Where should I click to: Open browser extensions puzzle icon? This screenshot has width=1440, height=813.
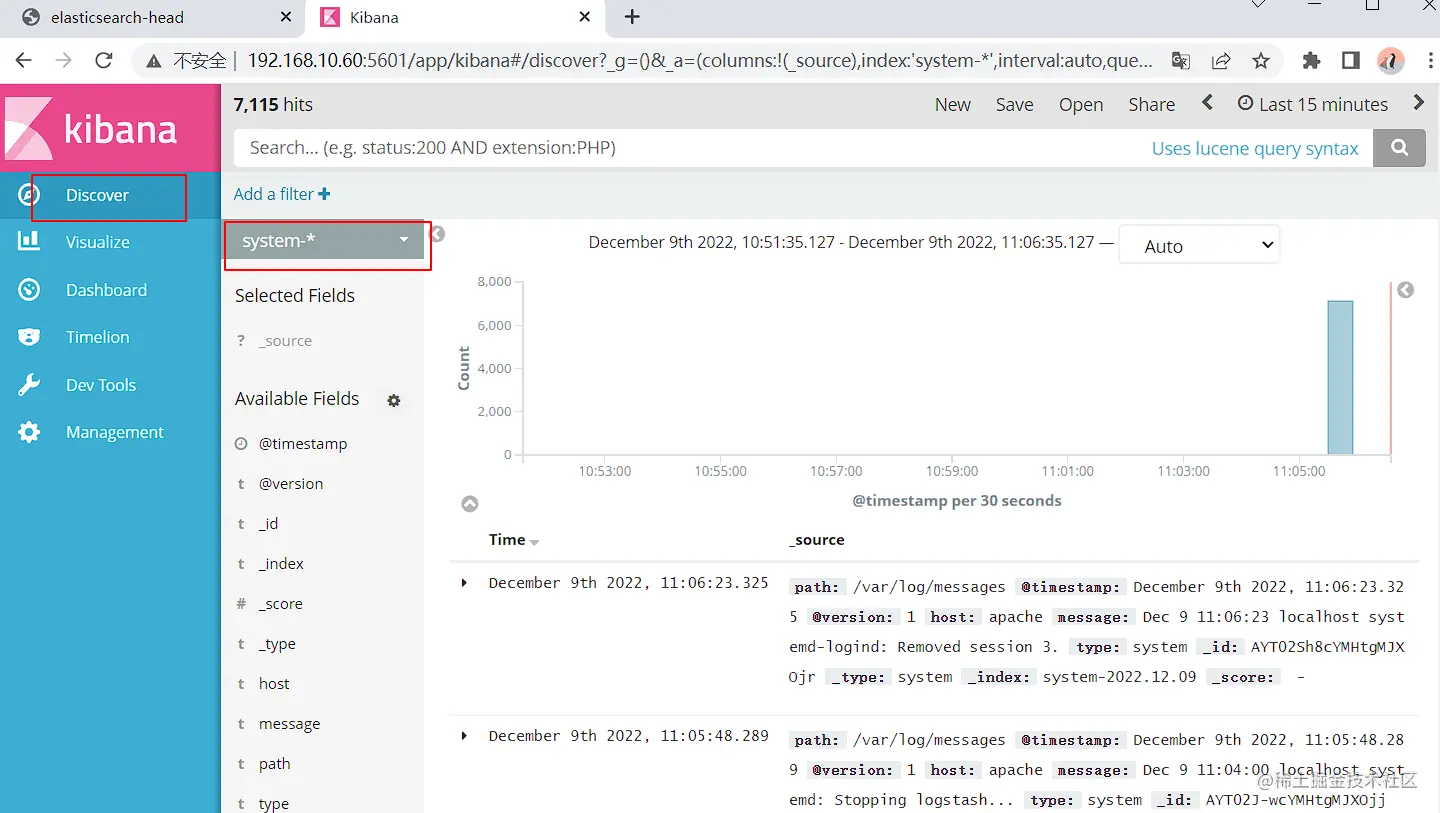tap(1311, 61)
